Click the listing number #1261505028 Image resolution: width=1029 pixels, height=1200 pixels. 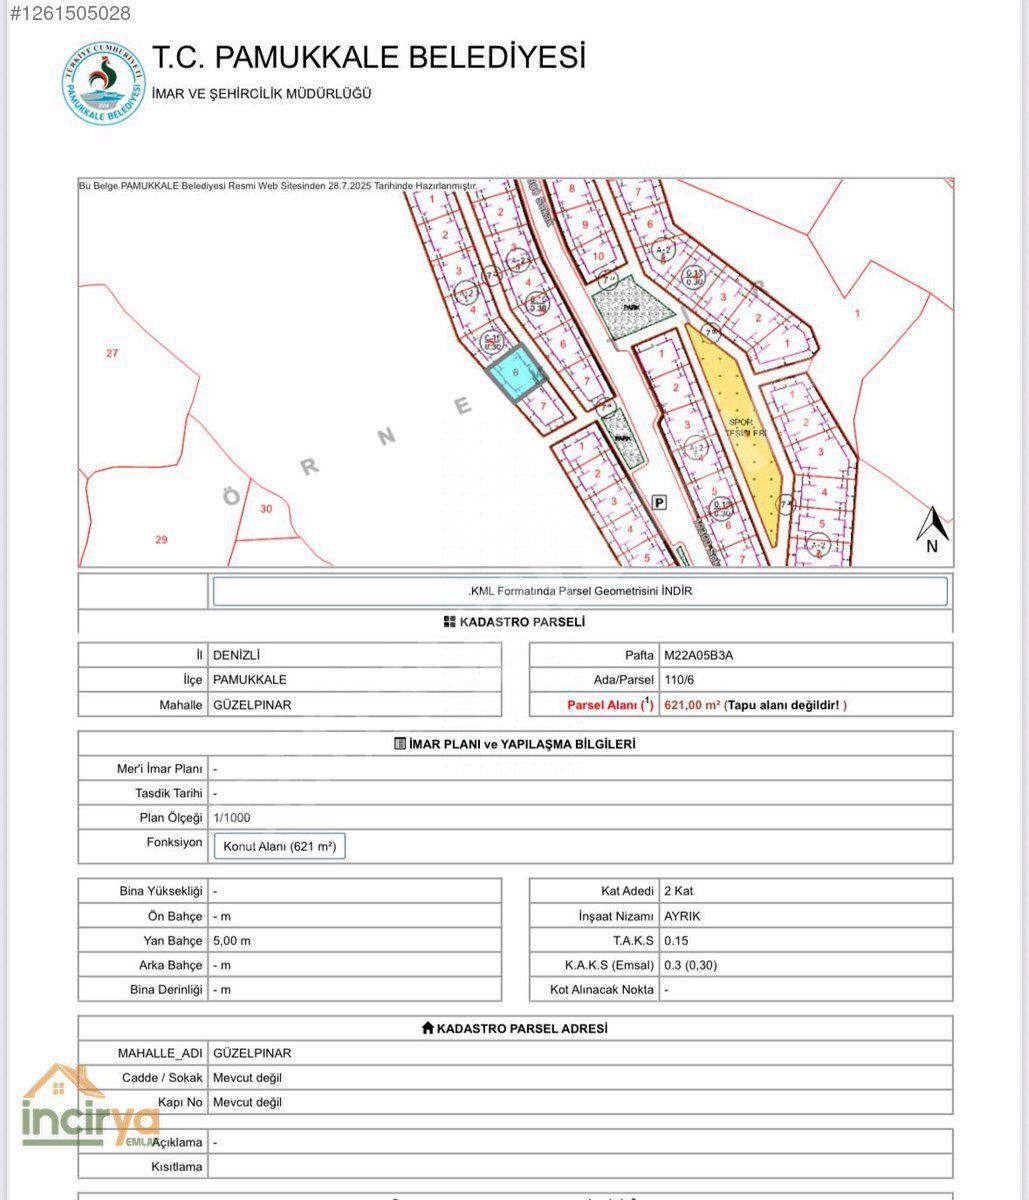coord(70,13)
